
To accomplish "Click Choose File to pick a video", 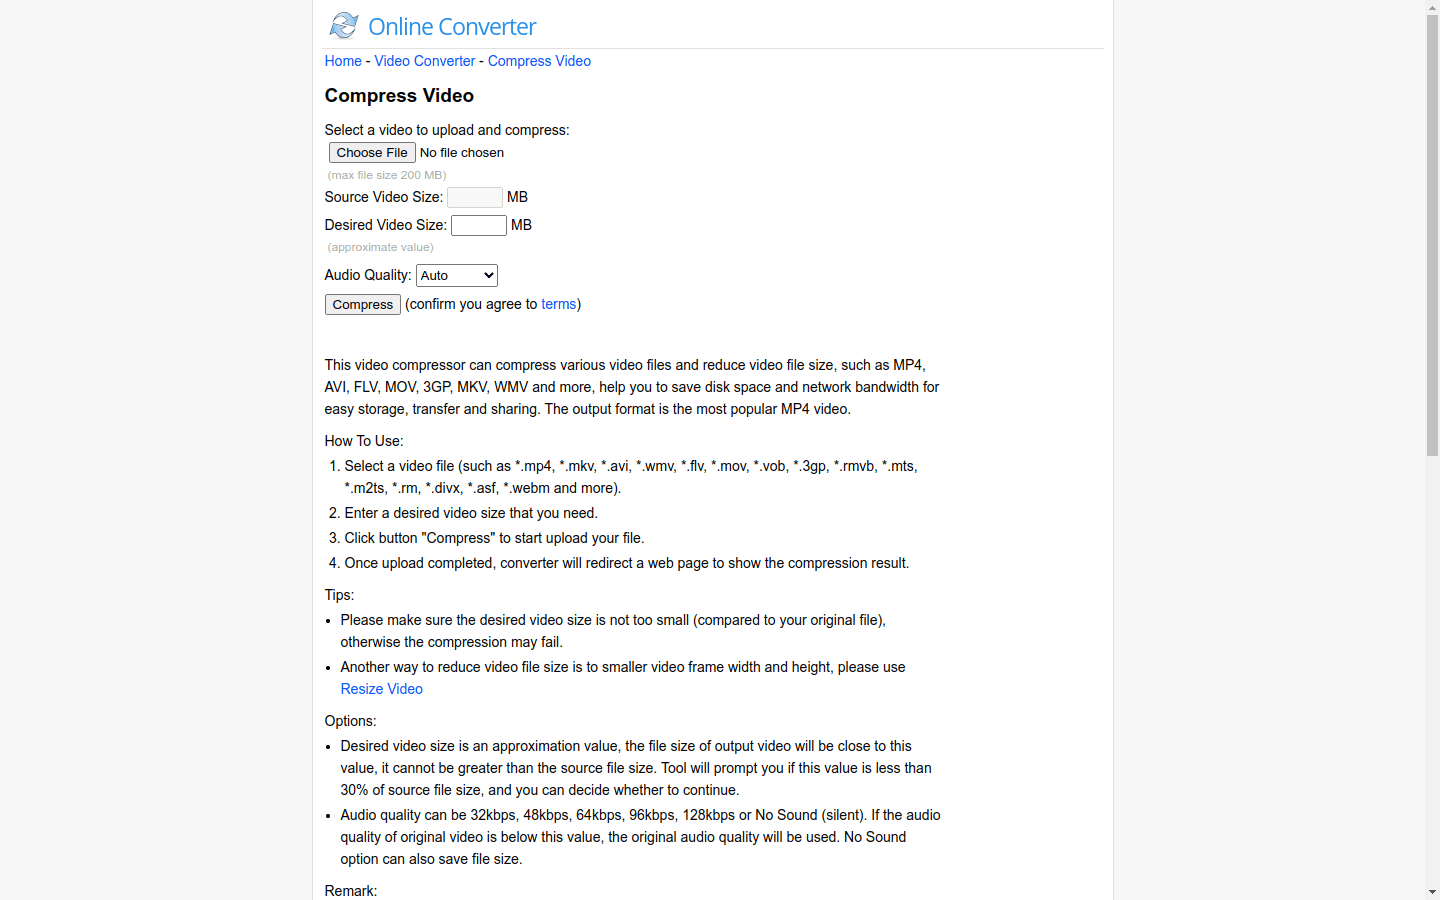I will pyautogui.click(x=371, y=152).
